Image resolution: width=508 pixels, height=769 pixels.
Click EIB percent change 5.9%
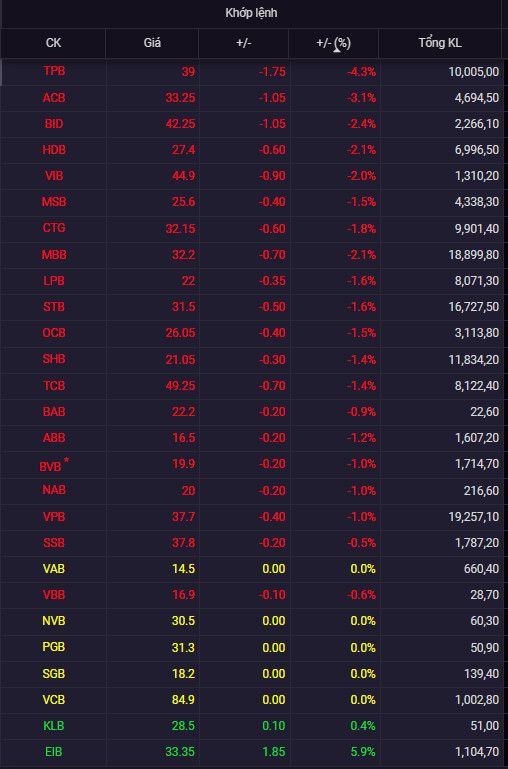coord(363,752)
